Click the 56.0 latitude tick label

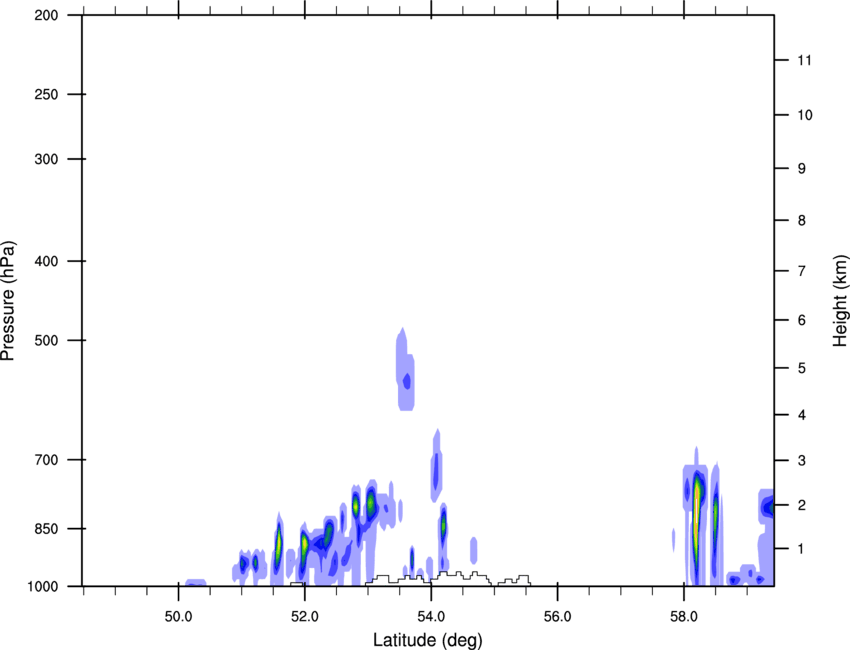click(557, 617)
